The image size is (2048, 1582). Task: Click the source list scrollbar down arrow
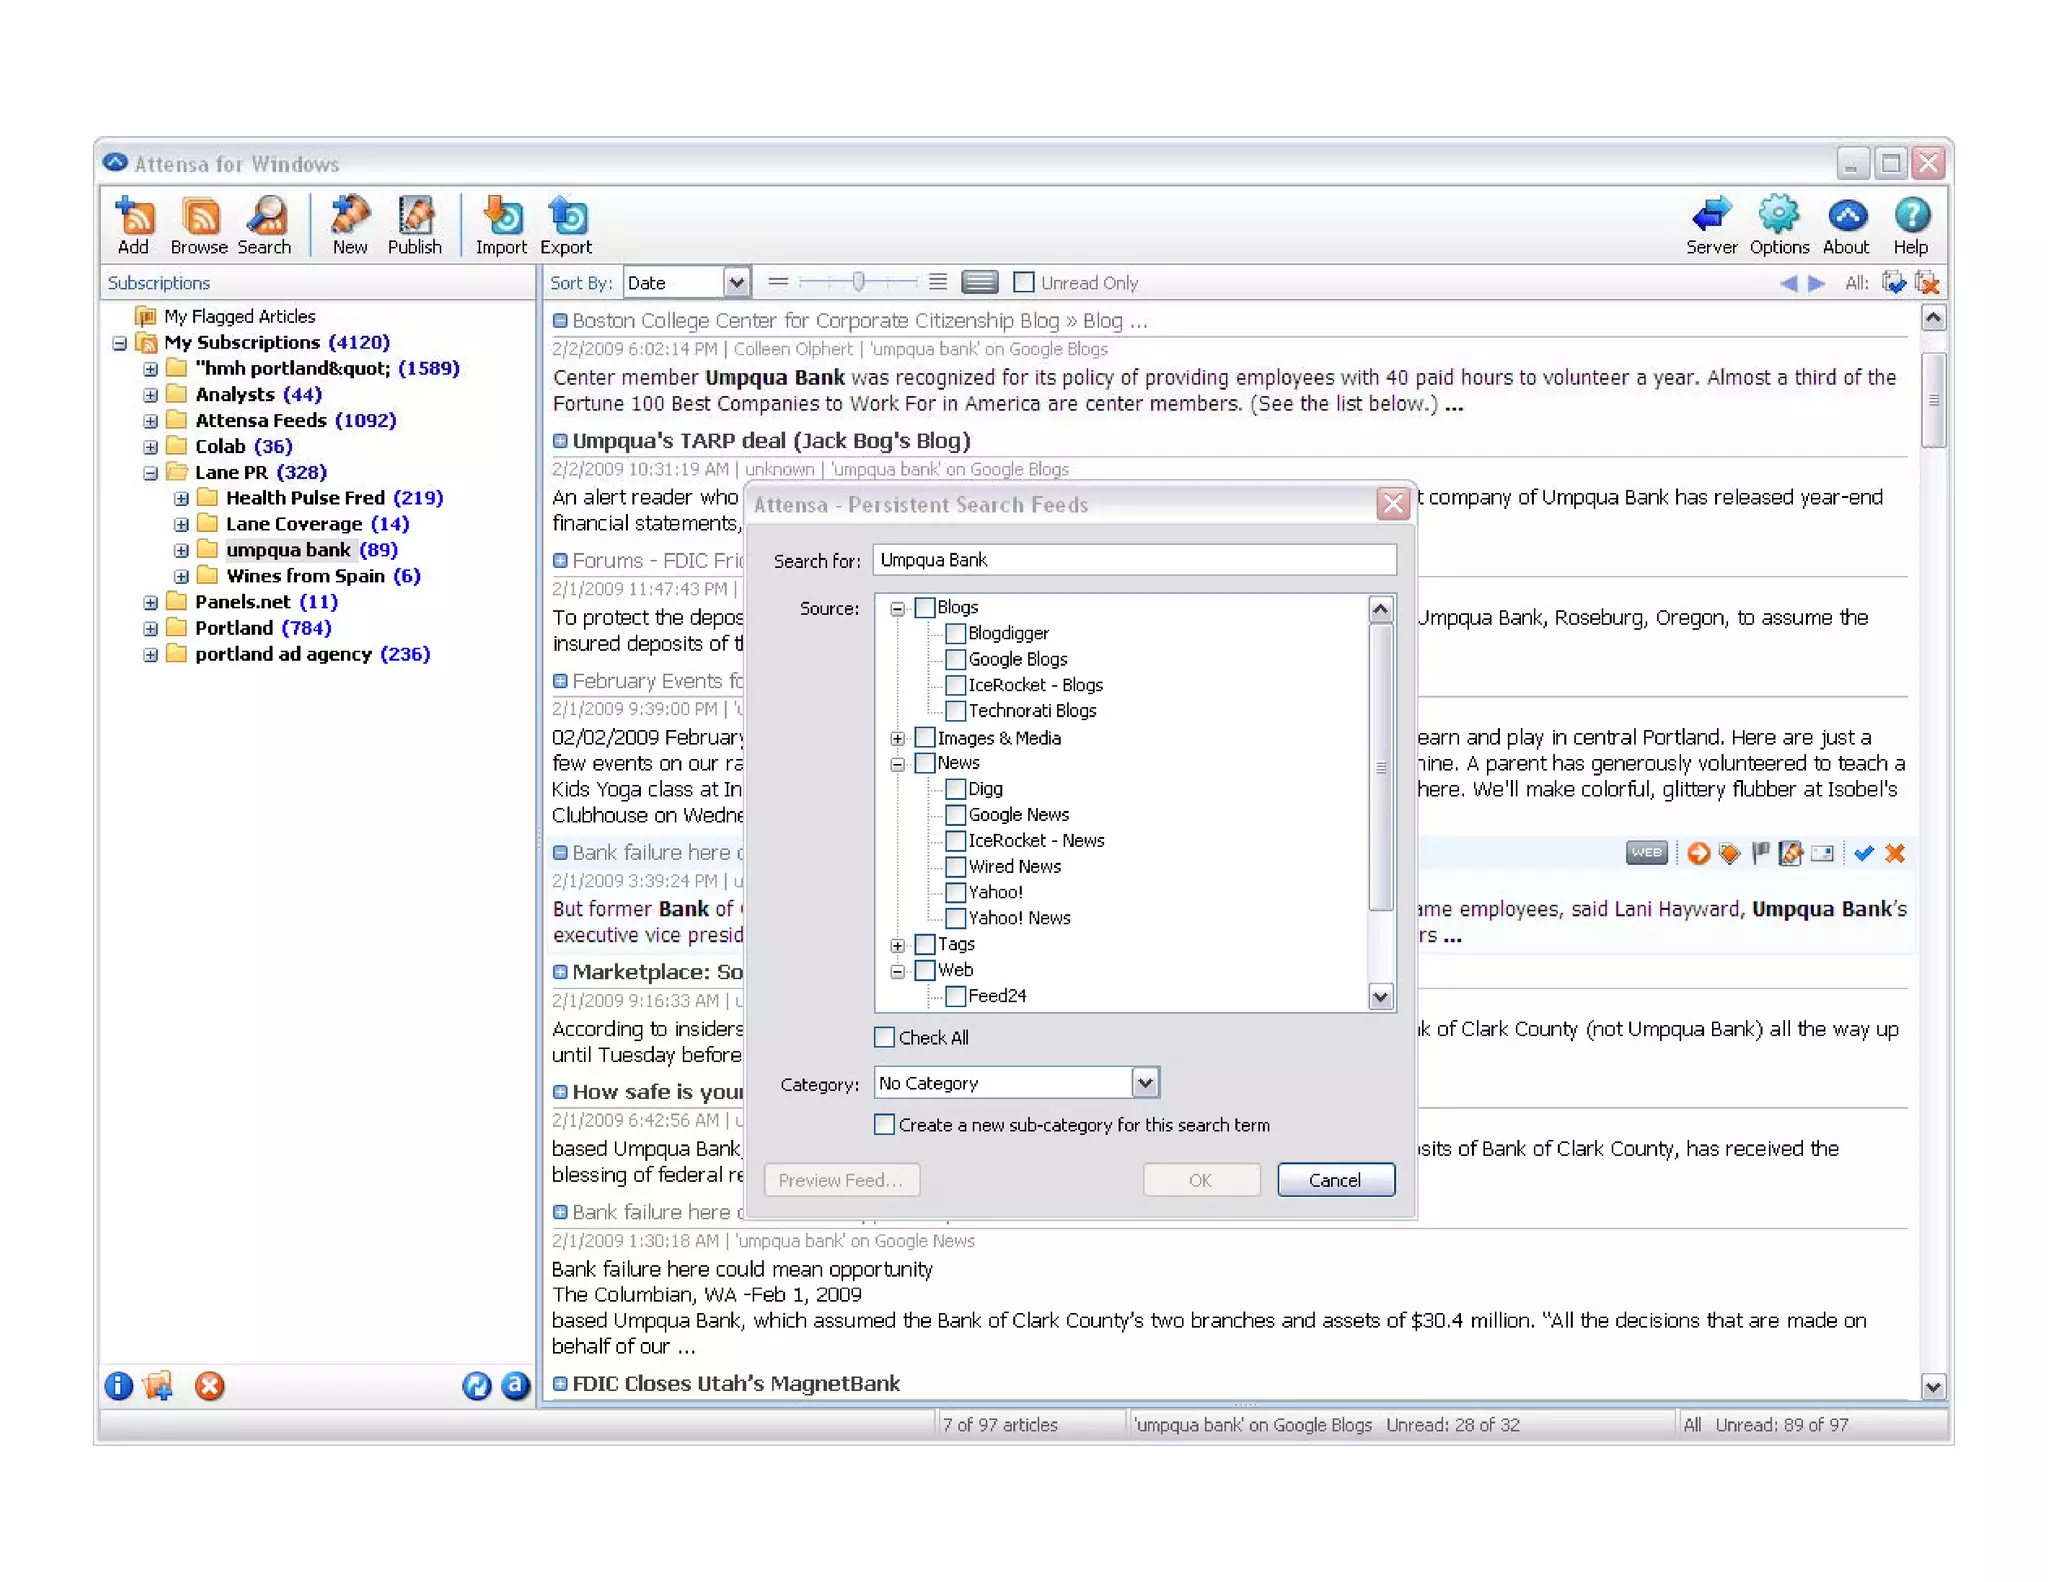point(1381,996)
